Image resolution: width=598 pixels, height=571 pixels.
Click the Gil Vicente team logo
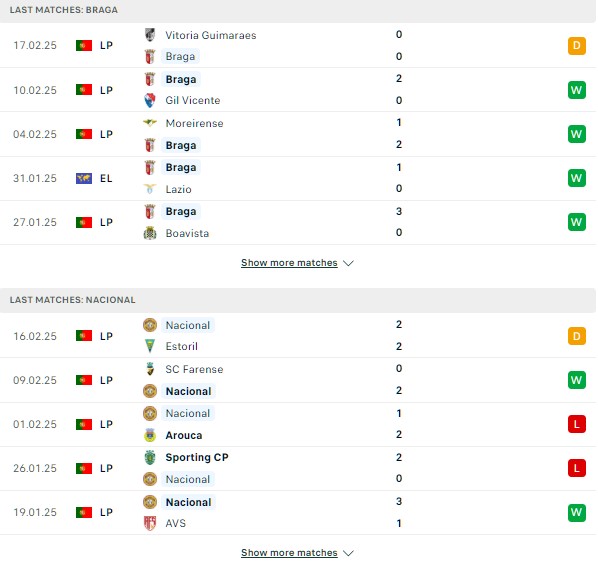[x=150, y=100]
